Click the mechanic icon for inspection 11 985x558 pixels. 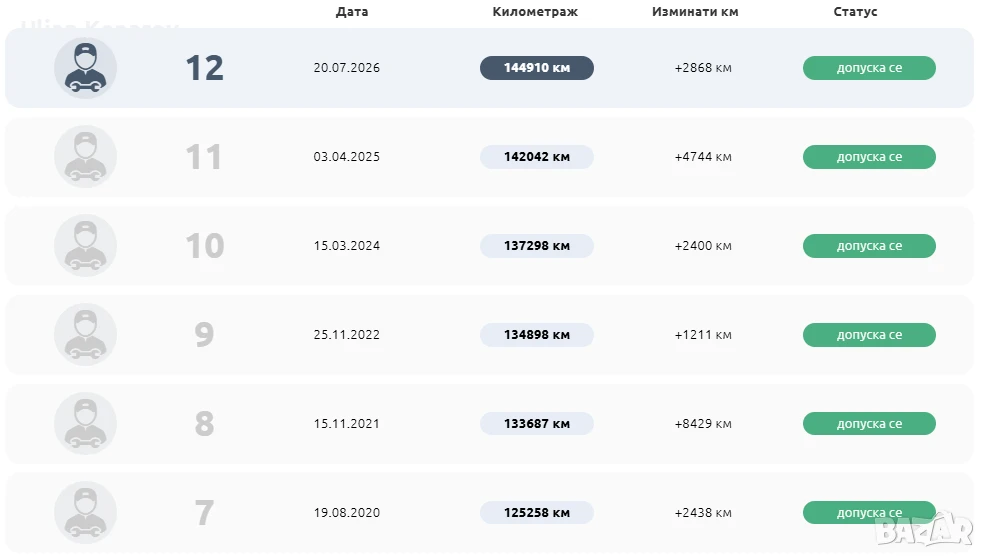(x=85, y=156)
